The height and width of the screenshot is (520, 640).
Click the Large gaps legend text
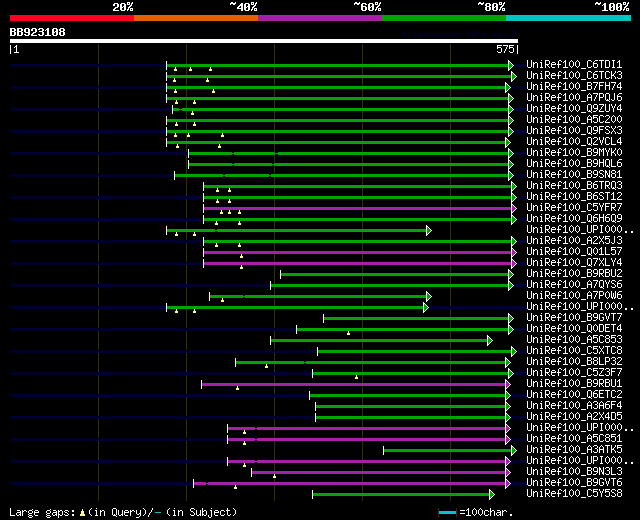pyautogui.click(x=123, y=512)
